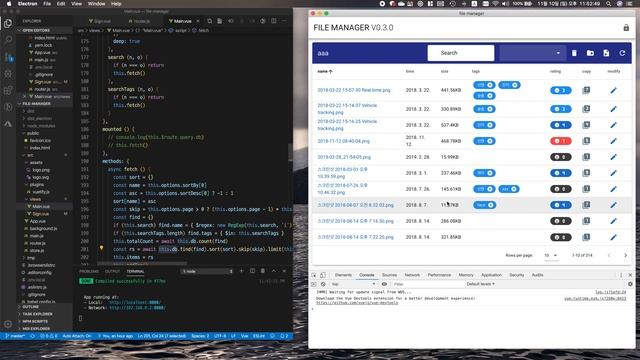This screenshot has width=640, height=360.
Task: Open the Manage gear at activity bar bottom
Action: pyautogui.click(x=8, y=324)
